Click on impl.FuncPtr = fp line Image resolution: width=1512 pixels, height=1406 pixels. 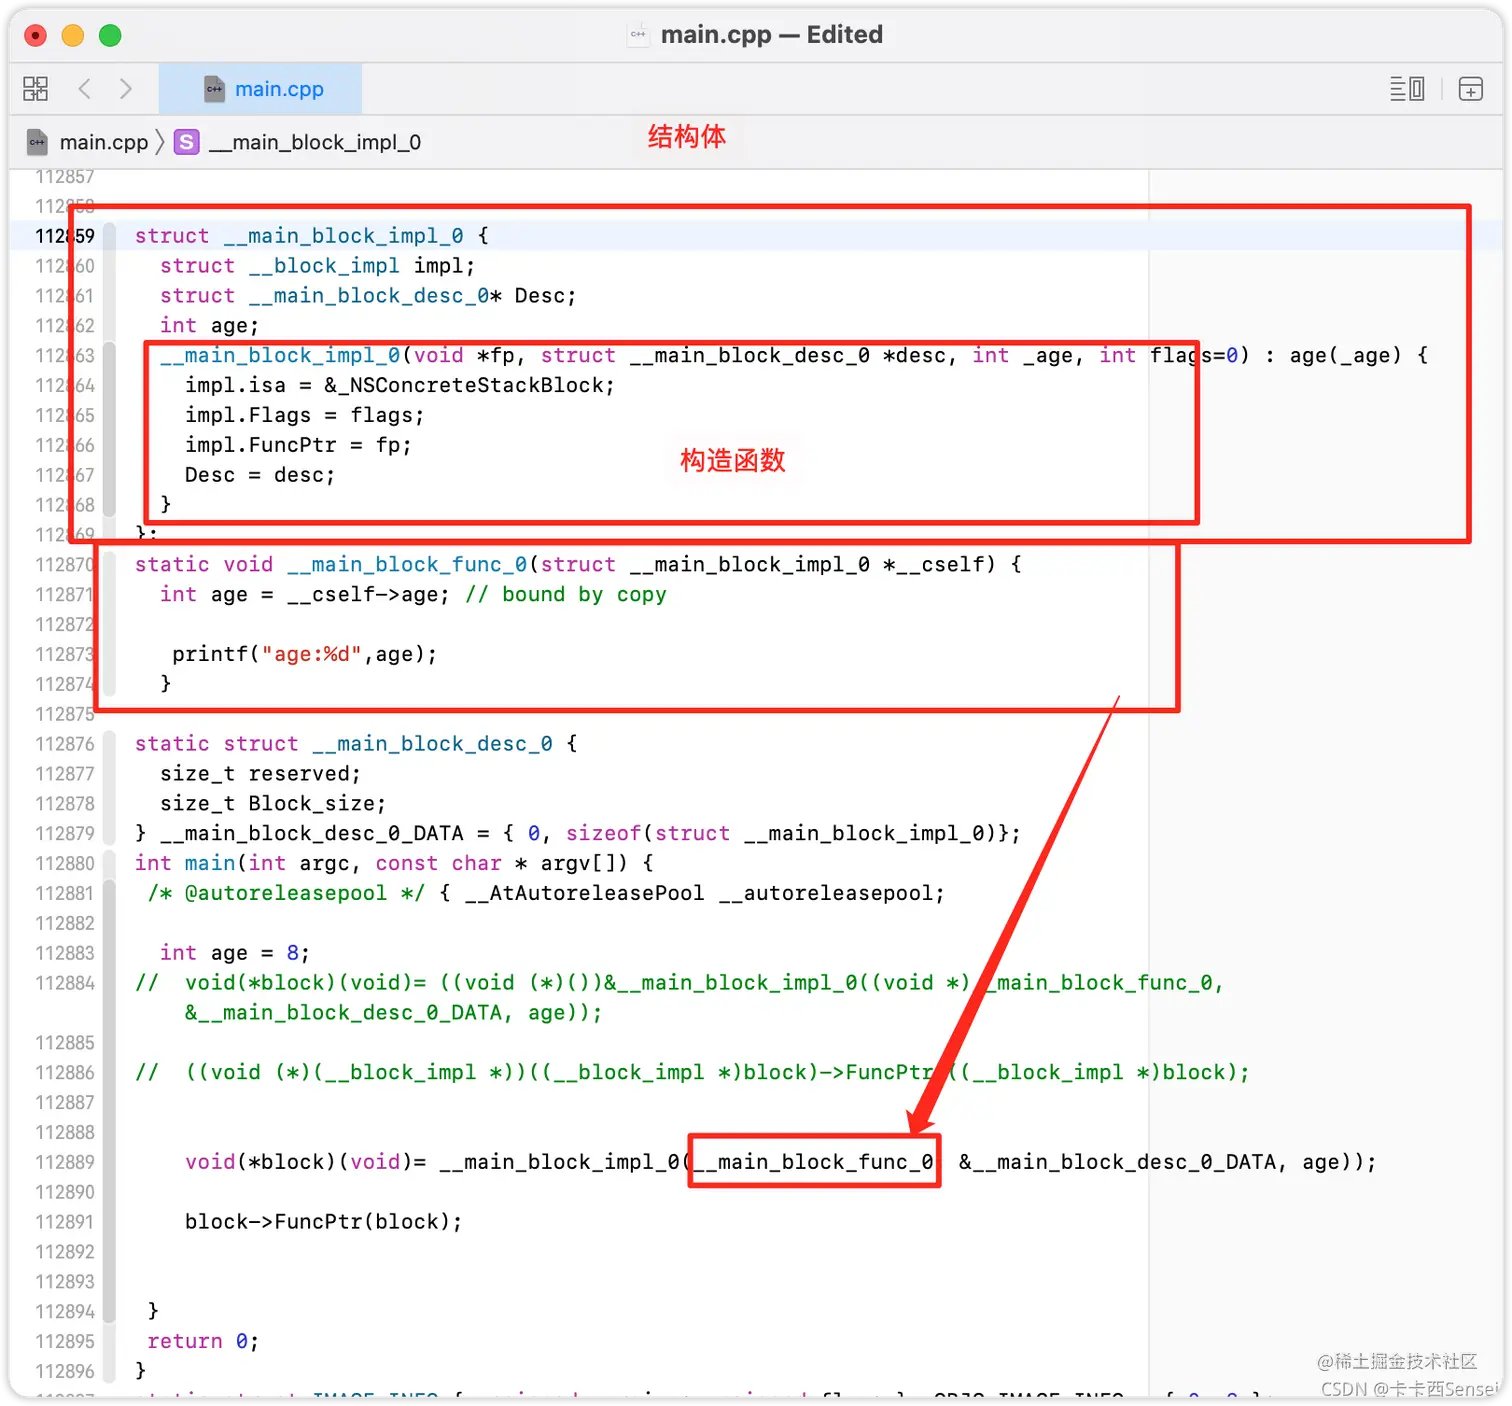298,445
